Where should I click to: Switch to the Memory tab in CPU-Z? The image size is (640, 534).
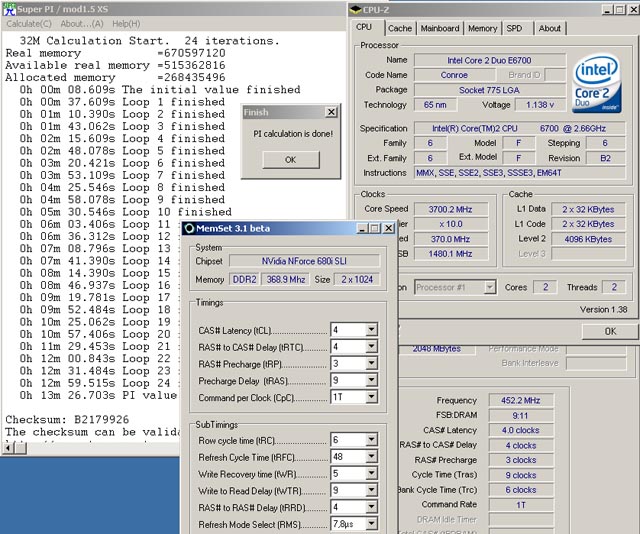point(482,28)
